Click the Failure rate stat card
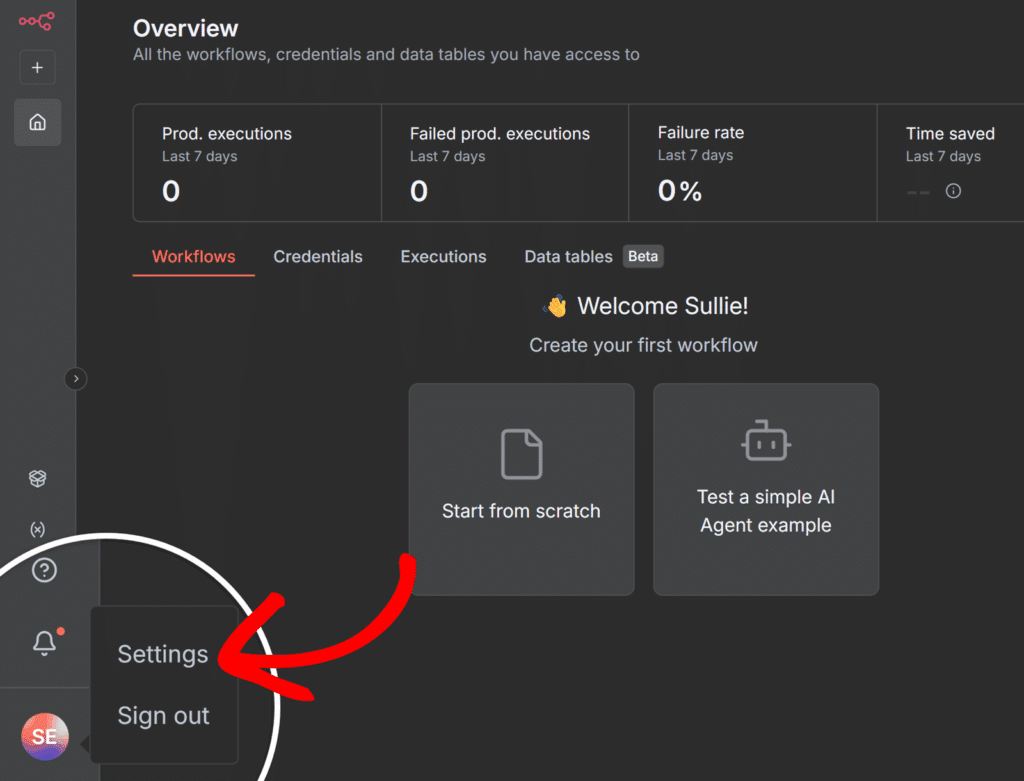The width and height of the screenshot is (1024, 781). pyautogui.click(x=752, y=162)
